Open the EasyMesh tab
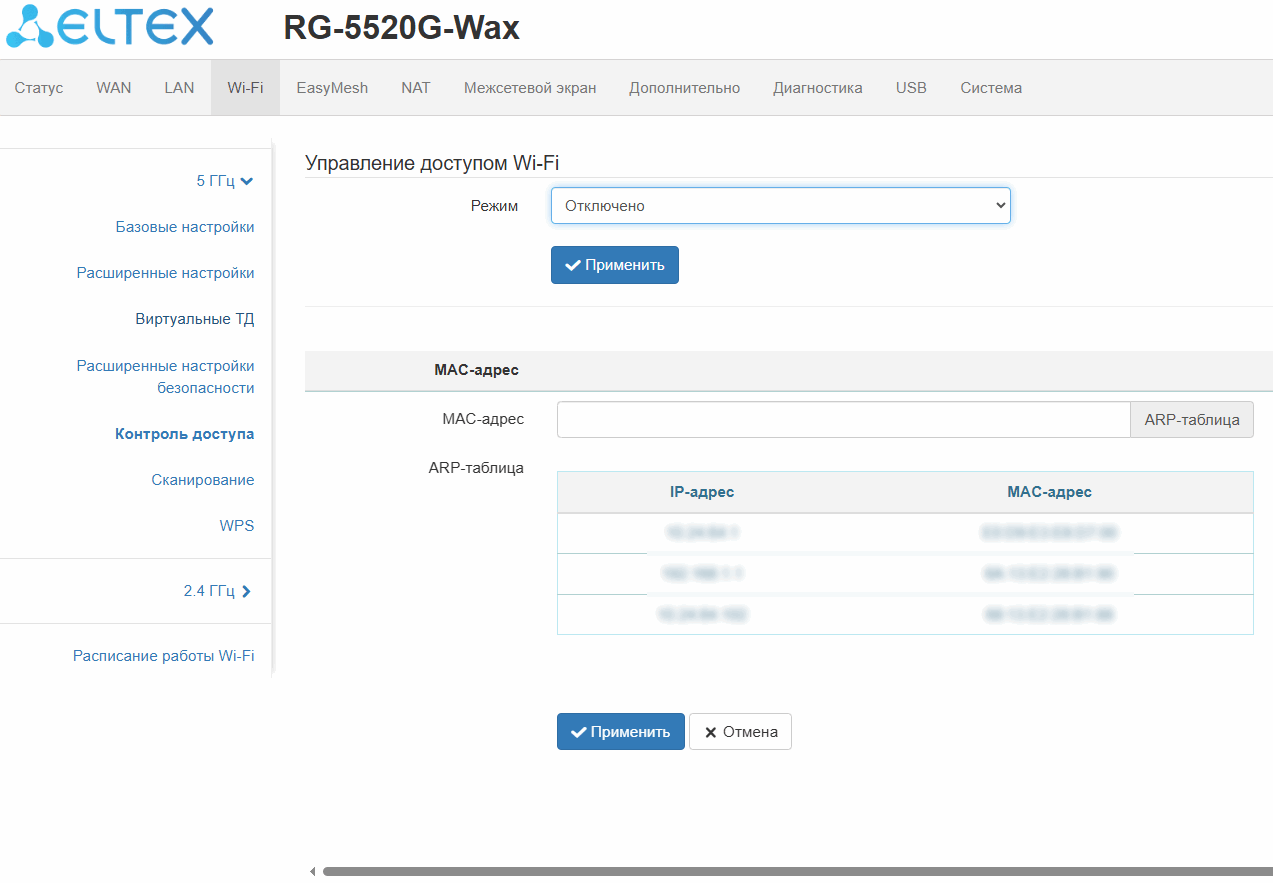The height and width of the screenshot is (883, 1273). 332,88
